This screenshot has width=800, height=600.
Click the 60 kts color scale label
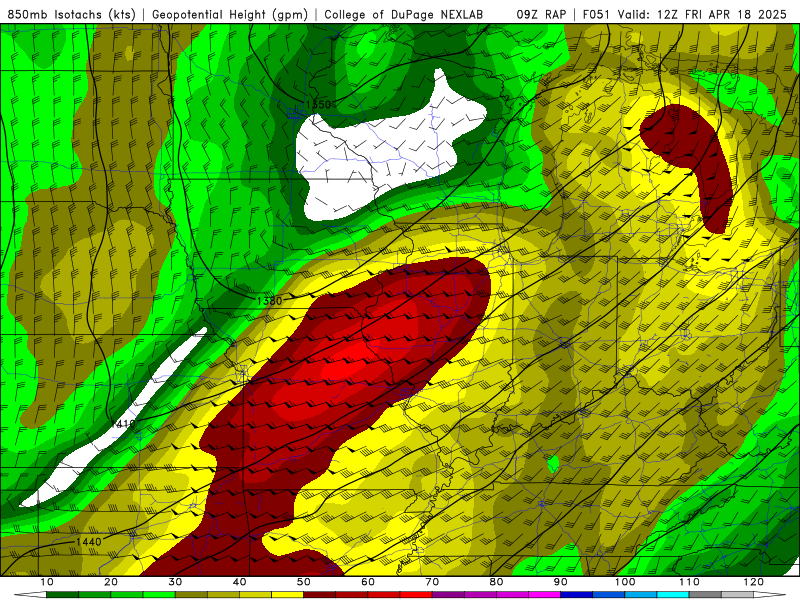[x=368, y=582]
